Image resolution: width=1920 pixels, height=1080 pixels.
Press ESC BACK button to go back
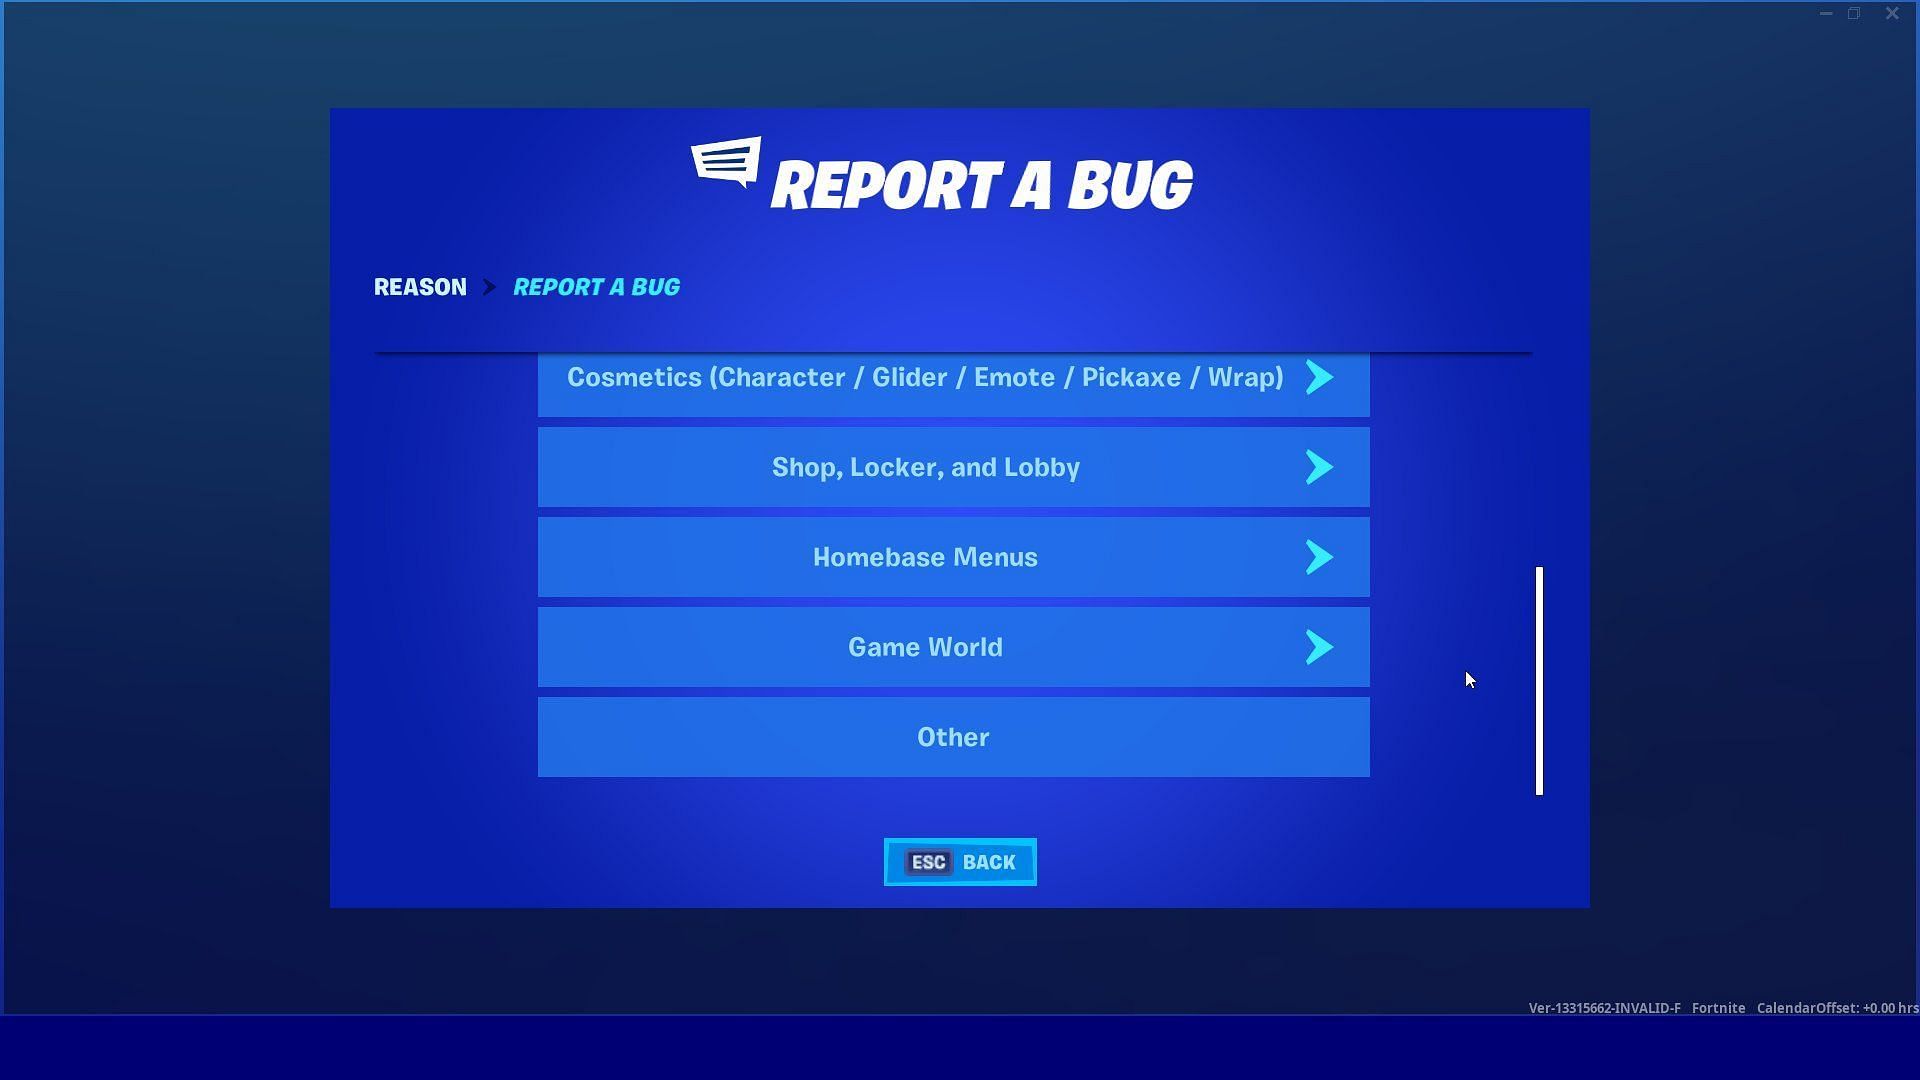(960, 861)
